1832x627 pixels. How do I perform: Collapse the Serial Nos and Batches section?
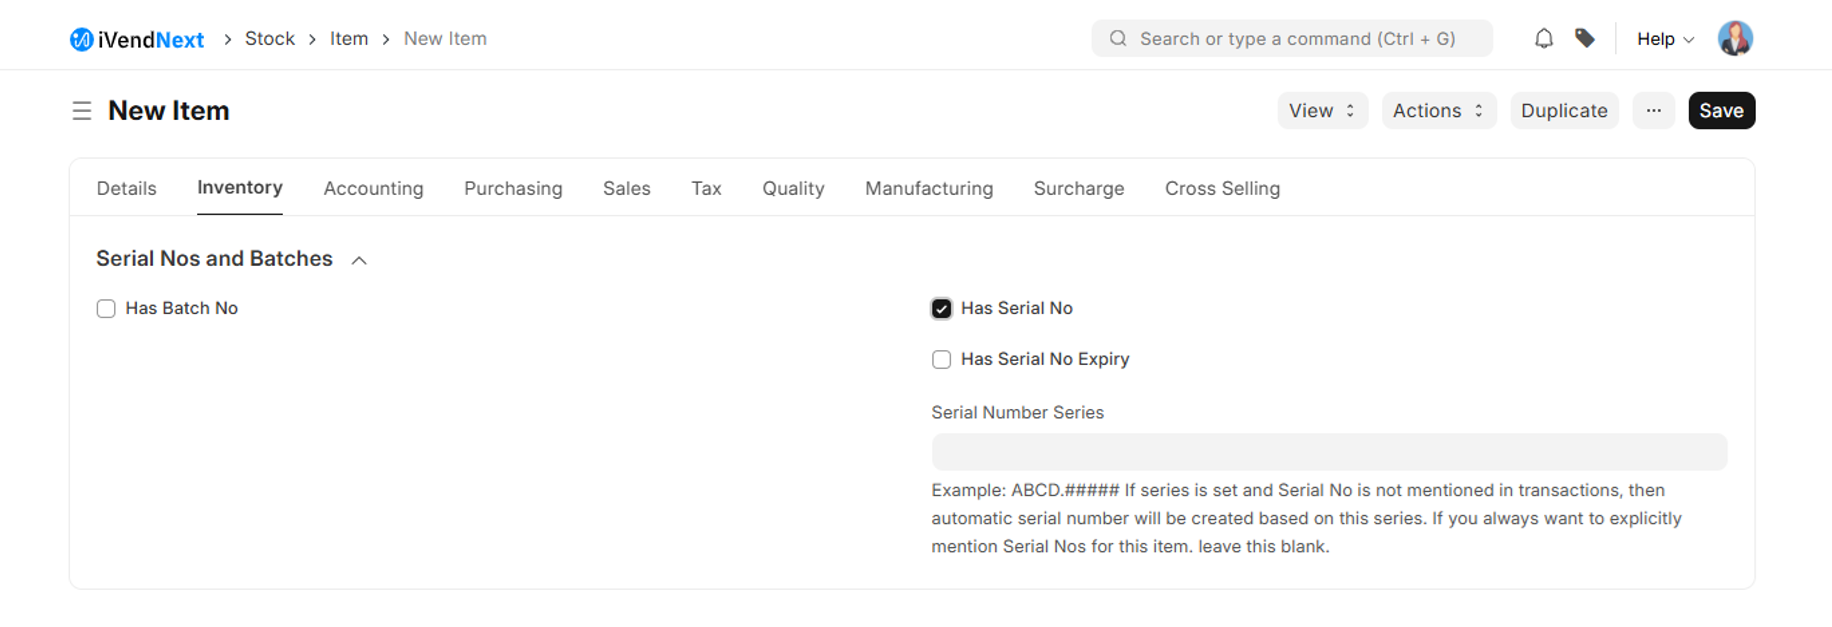pos(359,260)
